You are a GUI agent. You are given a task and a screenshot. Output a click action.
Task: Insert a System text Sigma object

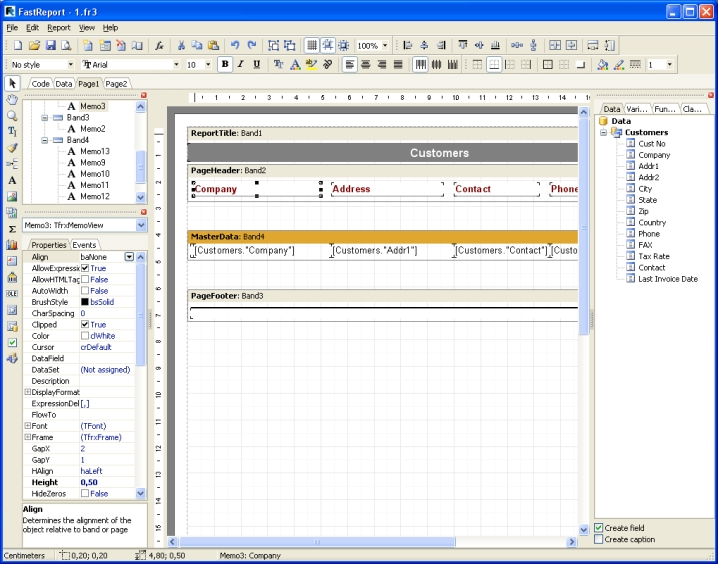coord(12,229)
